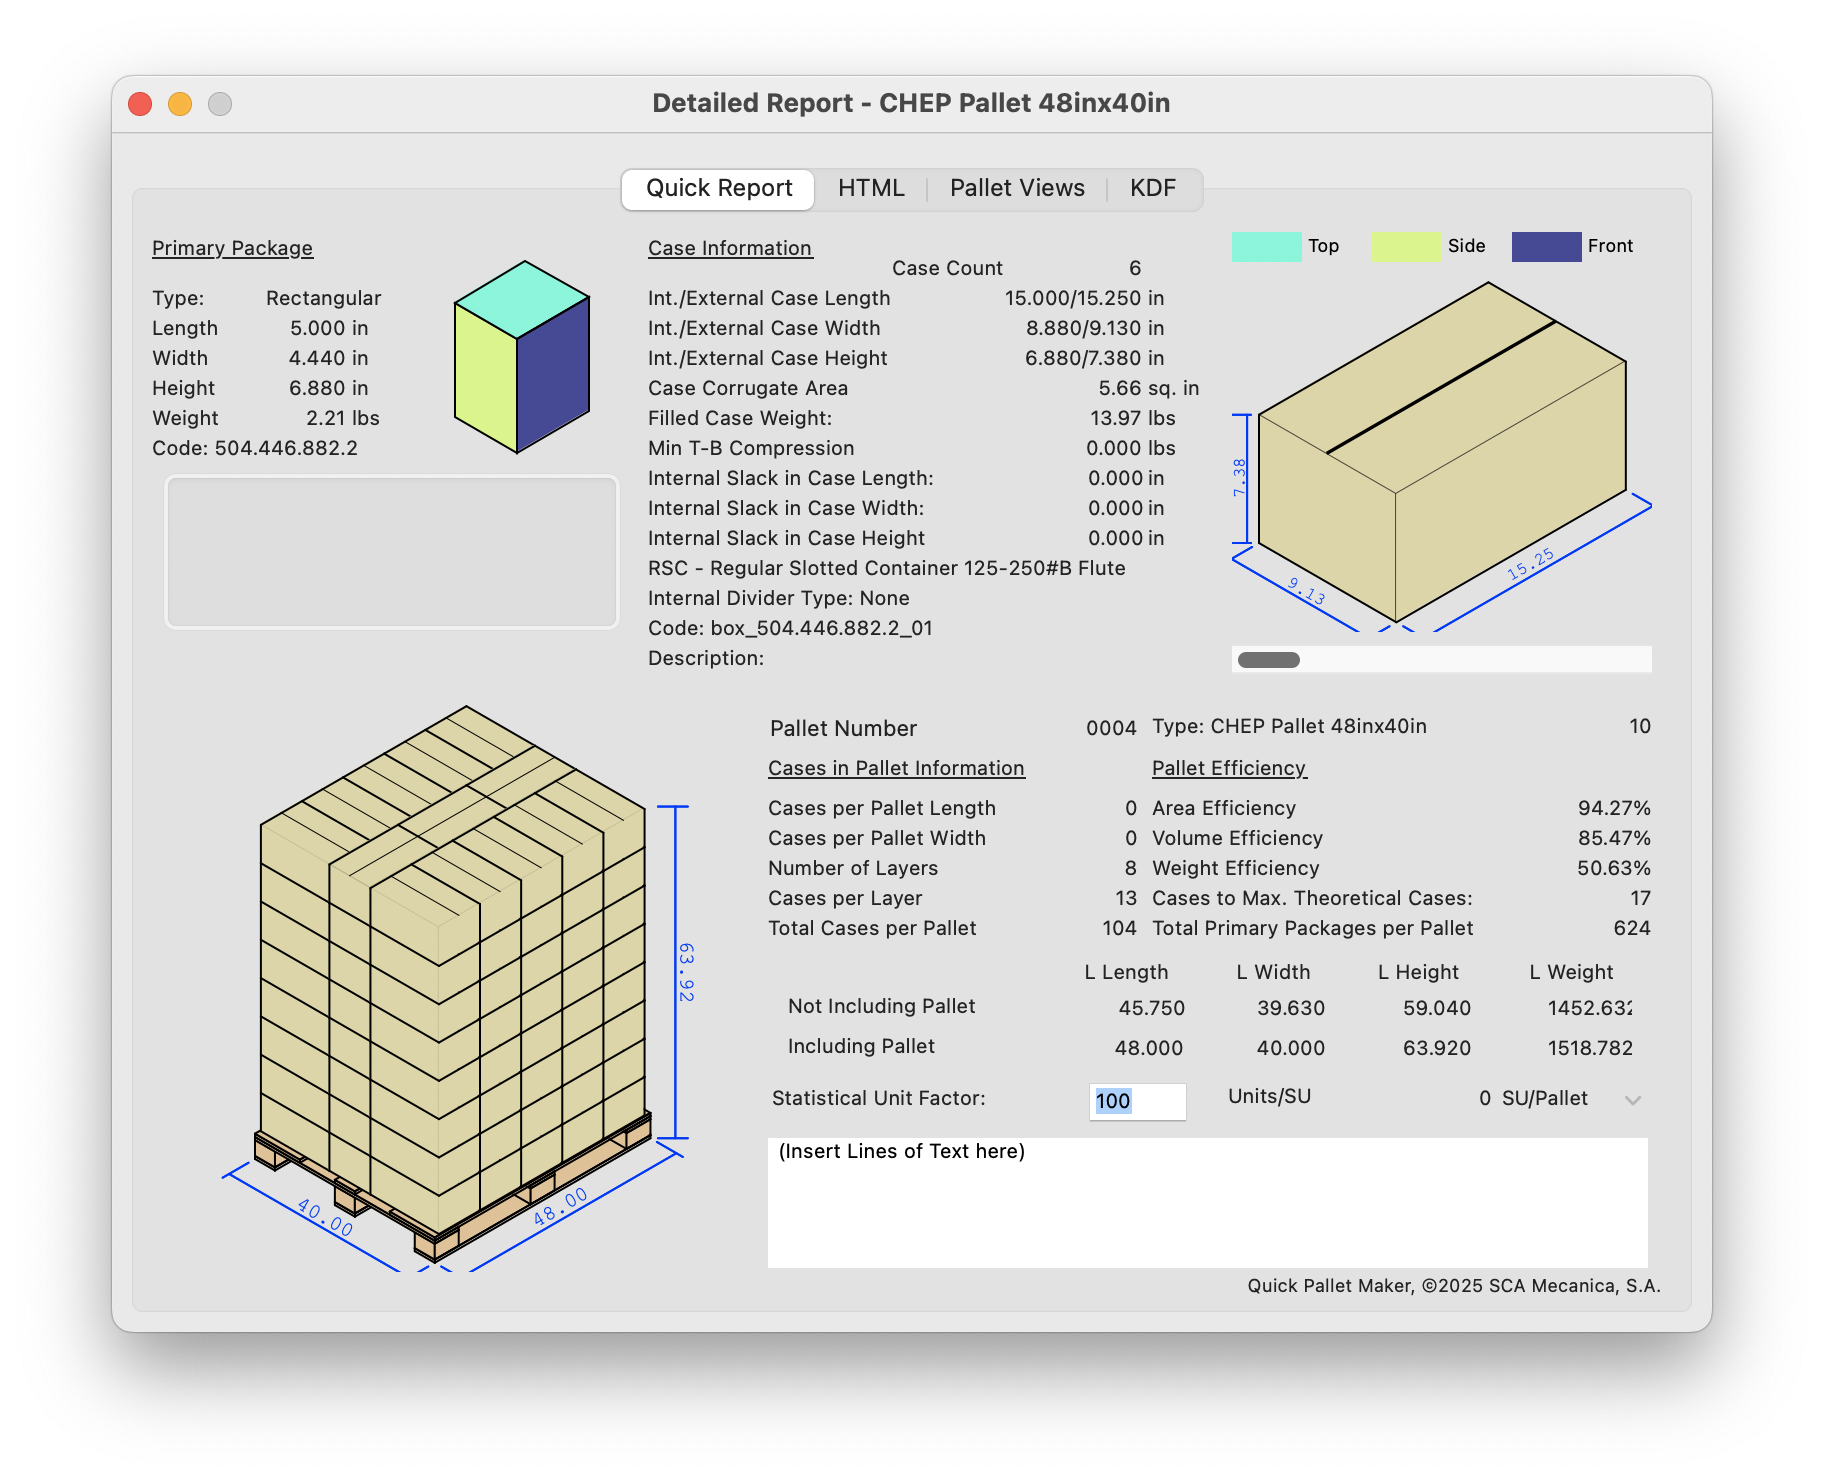Switch to the Quick Report tab
1824x1480 pixels.
718,189
